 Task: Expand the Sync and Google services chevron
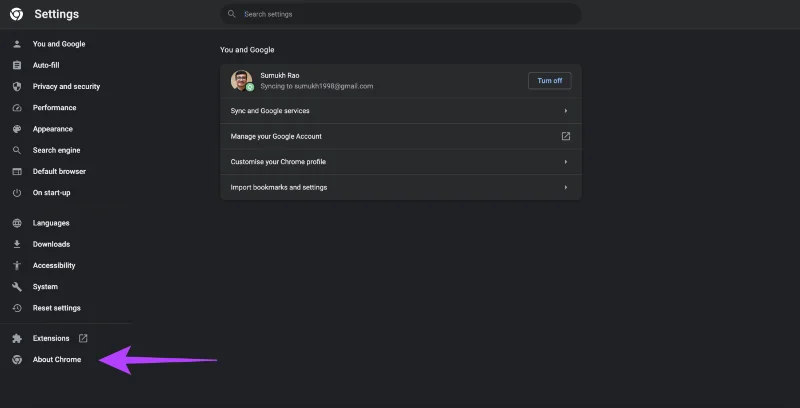click(566, 111)
